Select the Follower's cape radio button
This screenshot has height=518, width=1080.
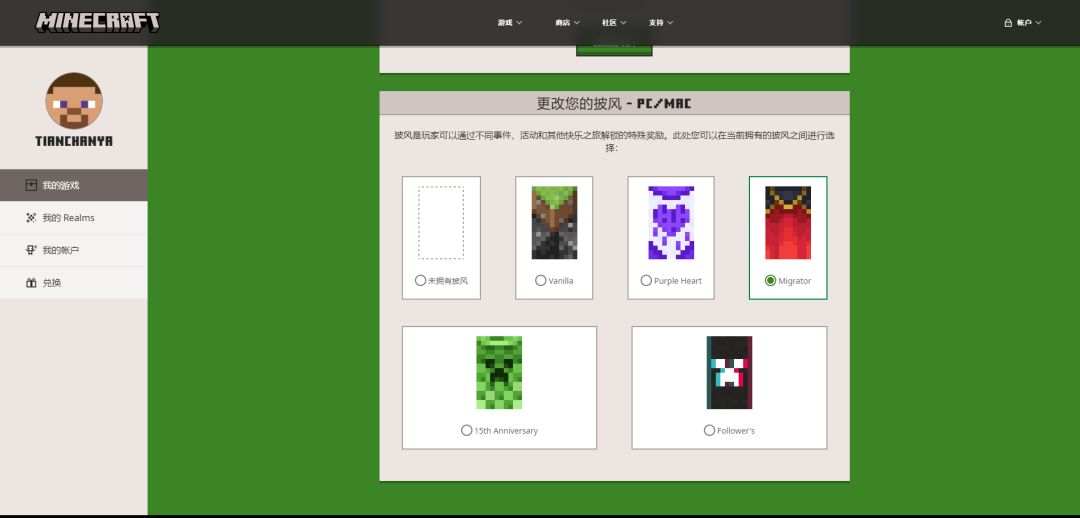coord(709,430)
